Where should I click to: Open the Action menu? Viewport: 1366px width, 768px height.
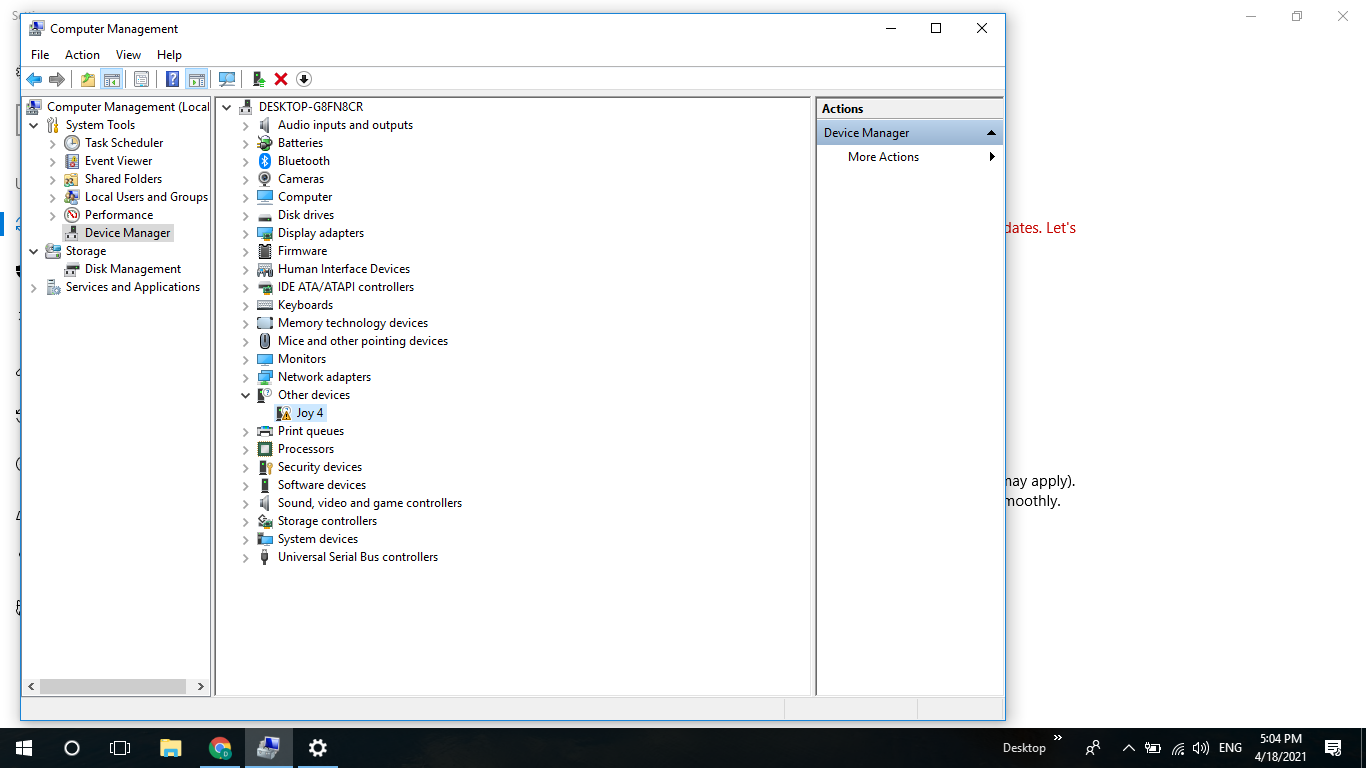(82, 55)
